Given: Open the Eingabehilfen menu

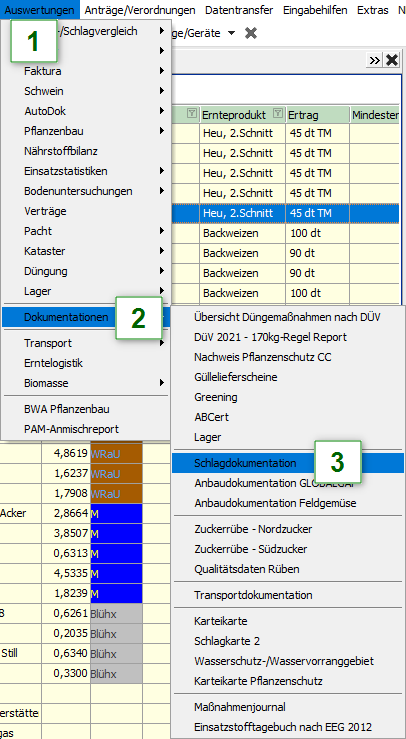Looking at the screenshot, I should (315, 10).
